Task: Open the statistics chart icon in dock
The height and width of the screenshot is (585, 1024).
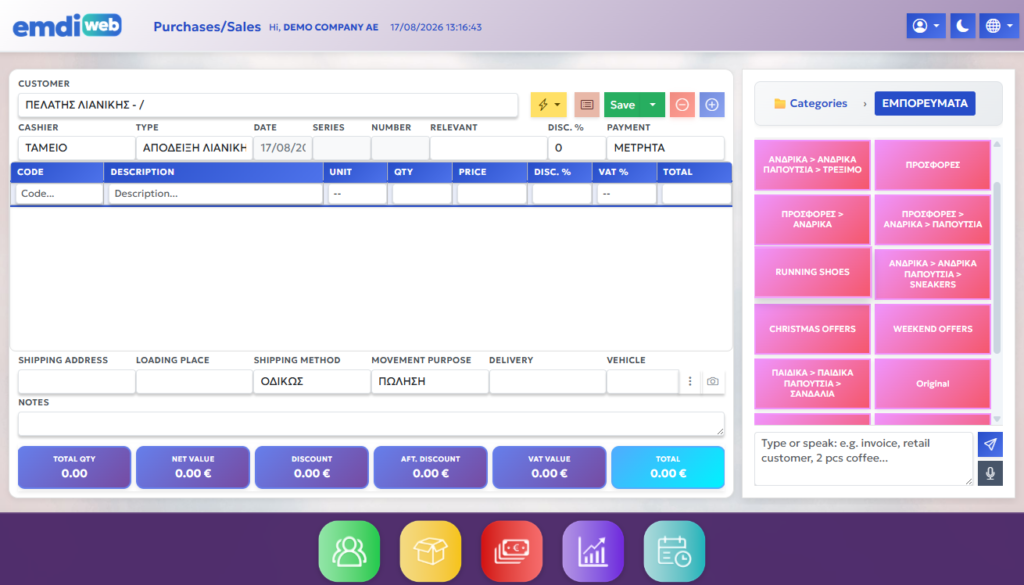Action: 593,551
